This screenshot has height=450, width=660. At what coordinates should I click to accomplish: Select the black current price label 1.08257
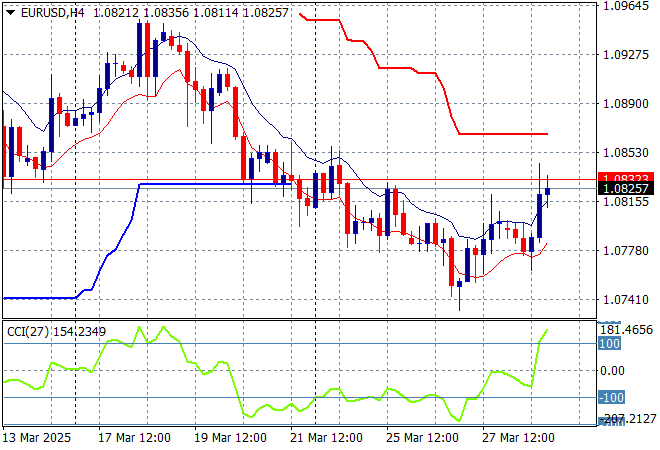coord(626,189)
